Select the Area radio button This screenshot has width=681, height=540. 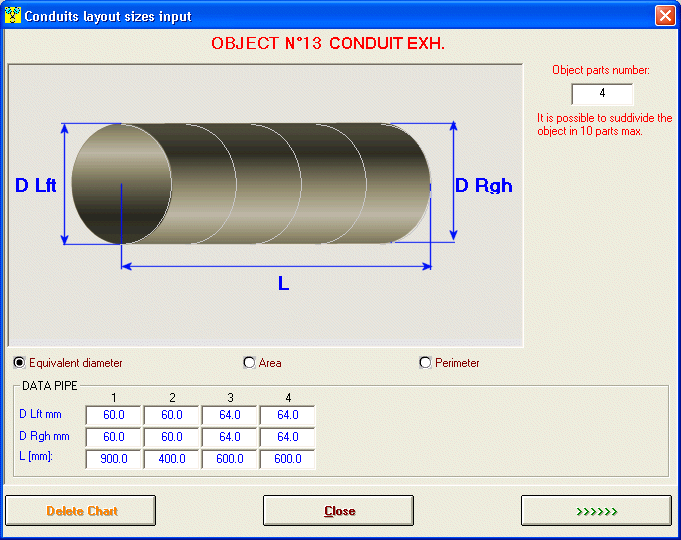click(249, 362)
